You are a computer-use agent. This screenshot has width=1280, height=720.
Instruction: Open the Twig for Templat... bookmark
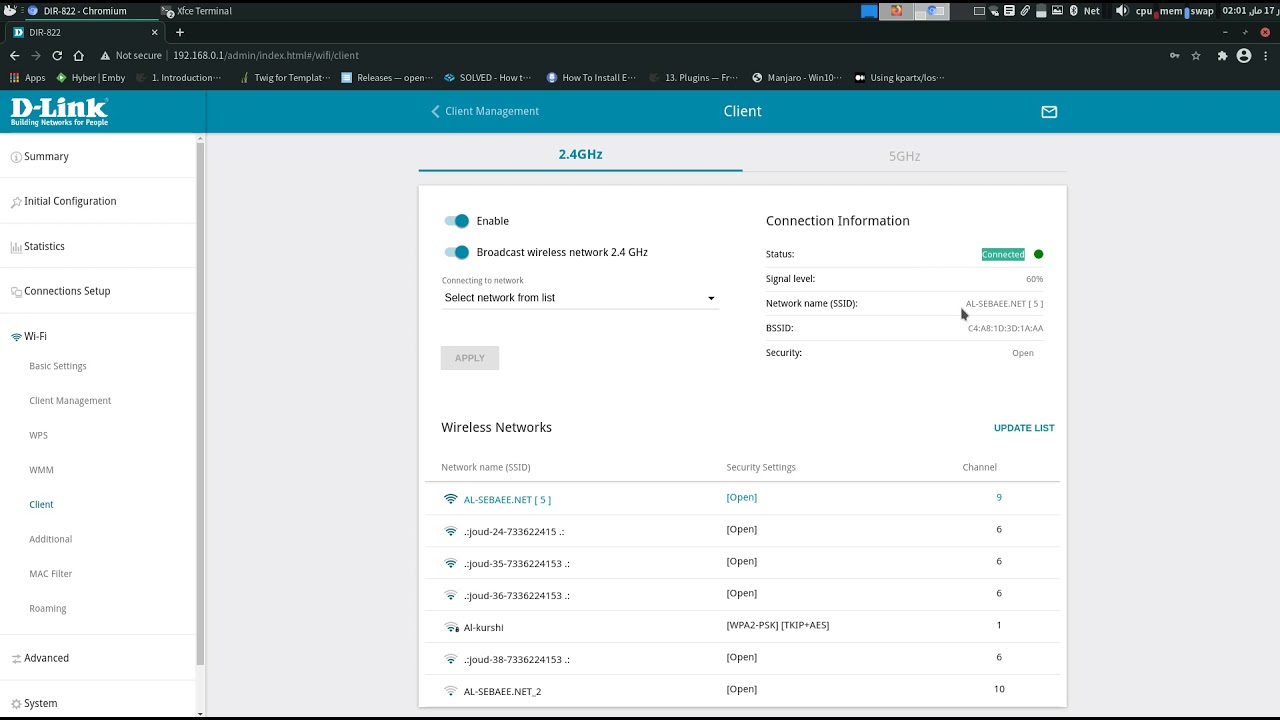point(284,78)
